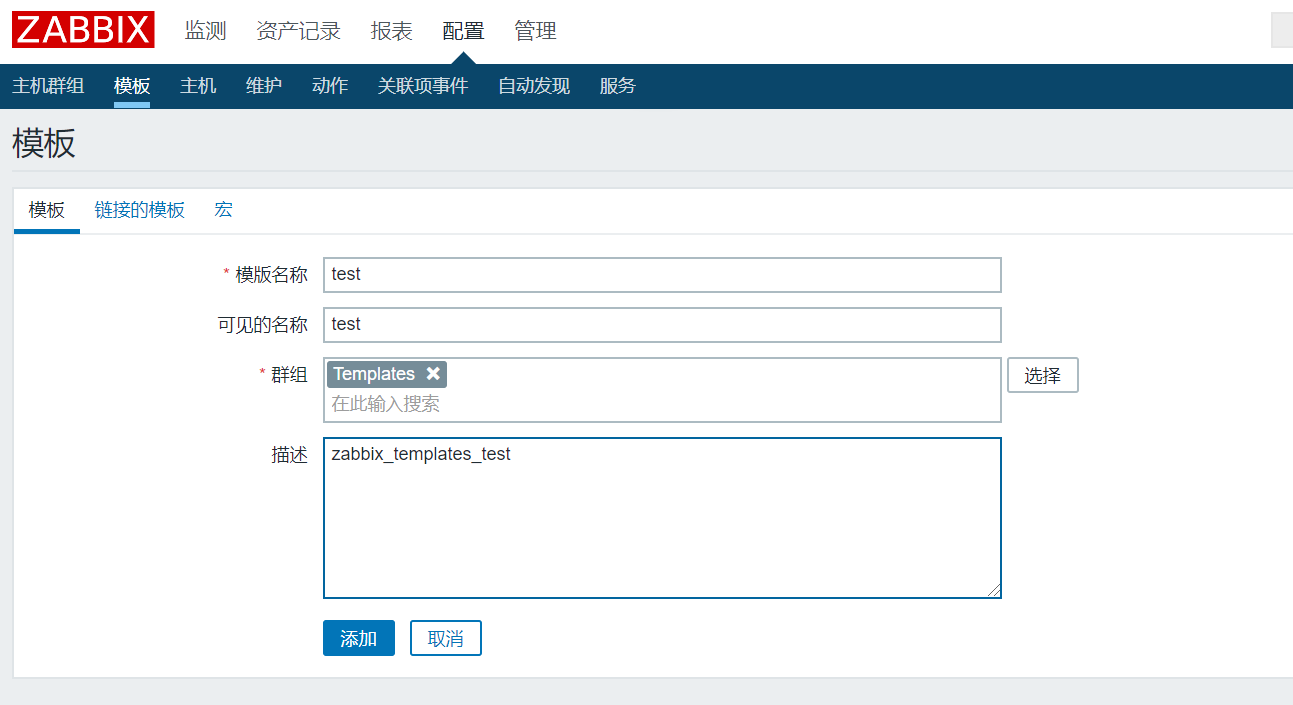Go to 关联项事件 submenu

click(x=423, y=86)
